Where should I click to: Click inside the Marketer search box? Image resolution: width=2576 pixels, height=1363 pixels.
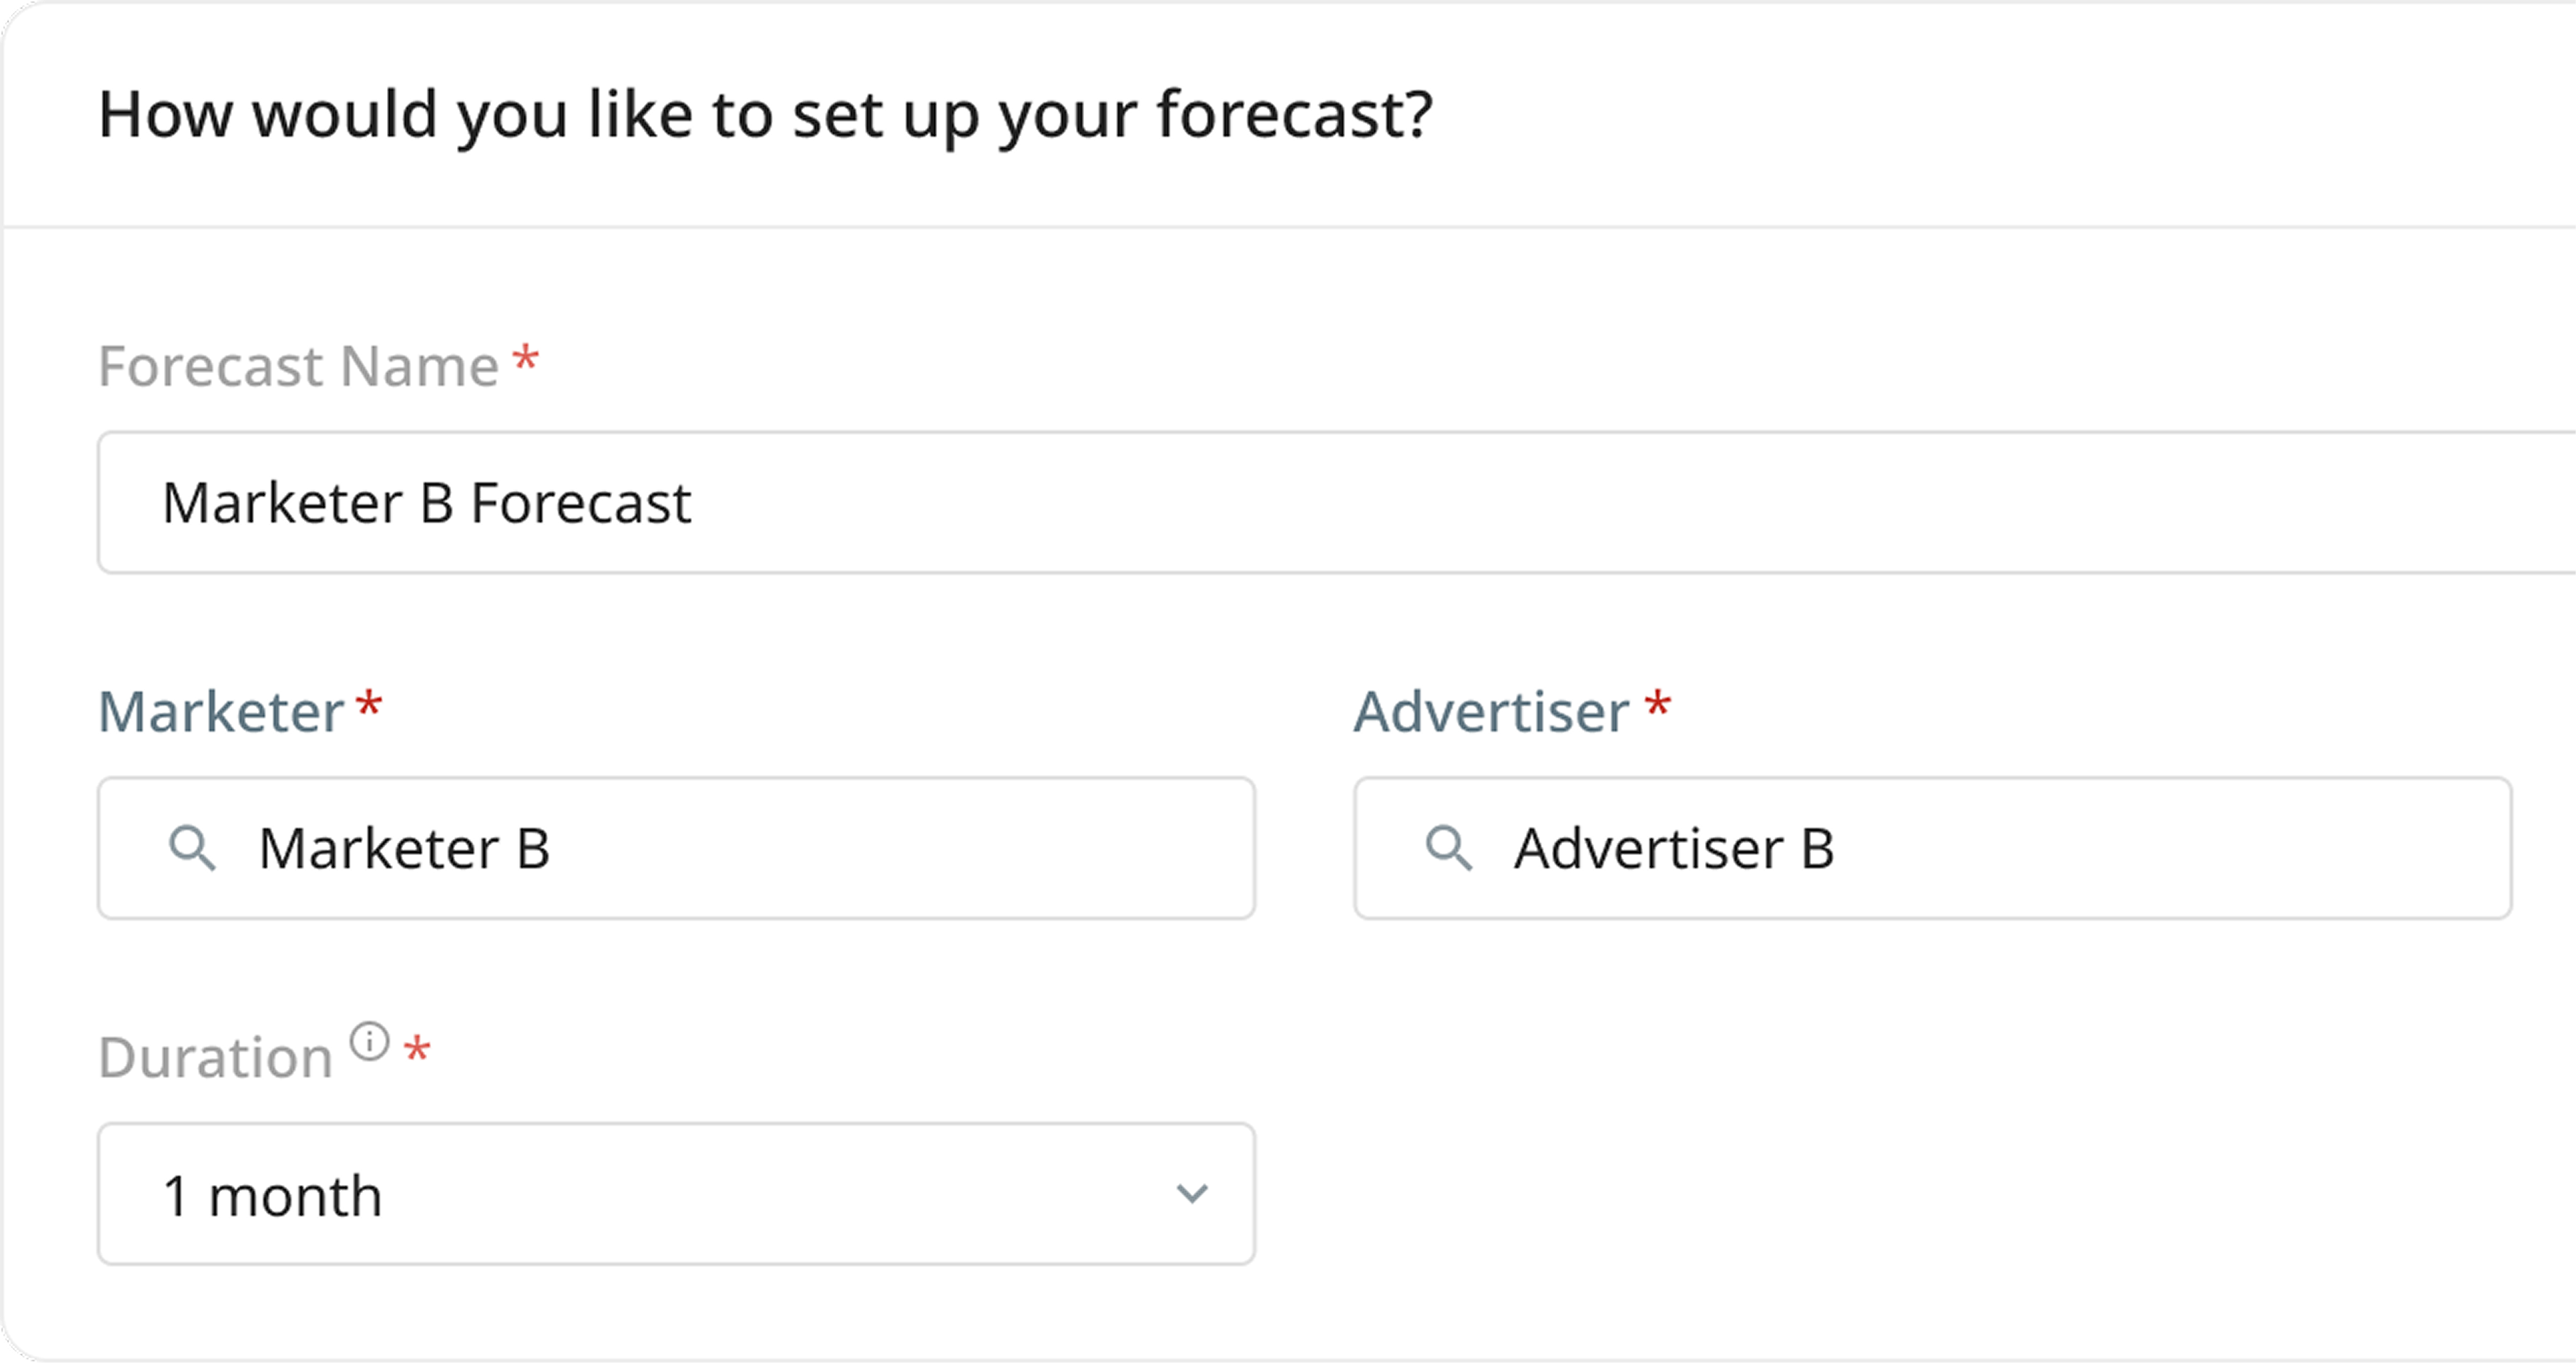coord(800,848)
